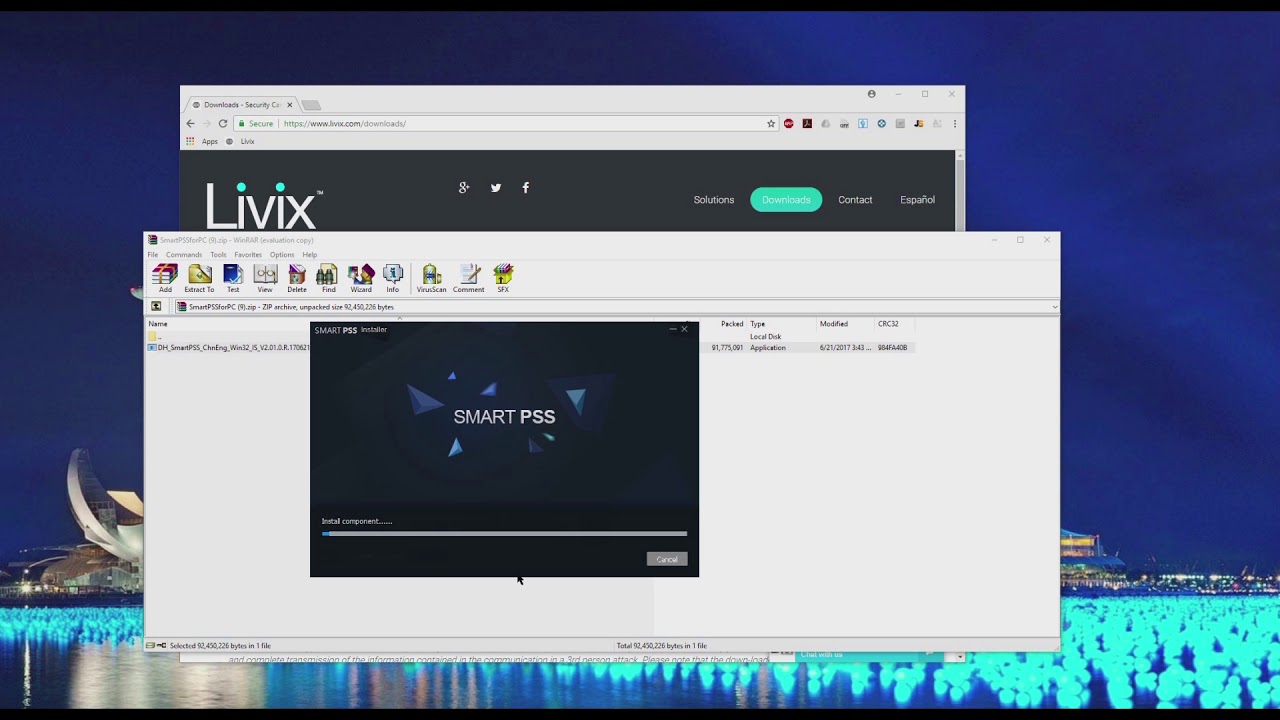This screenshot has height=720, width=1280.
Task: Sort archive list by Modified column
Action: coord(834,324)
